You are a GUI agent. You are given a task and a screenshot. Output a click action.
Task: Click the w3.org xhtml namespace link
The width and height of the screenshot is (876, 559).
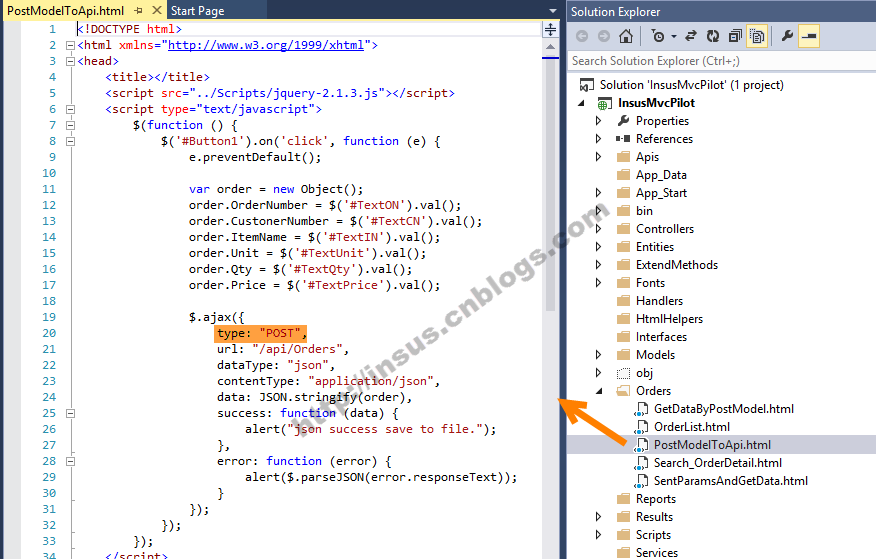266,45
